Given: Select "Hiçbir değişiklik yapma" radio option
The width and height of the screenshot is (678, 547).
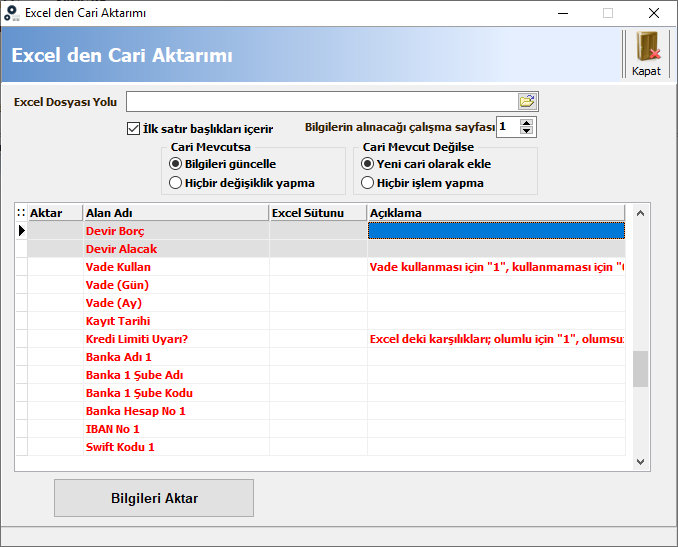Looking at the screenshot, I should coord(175,183).
